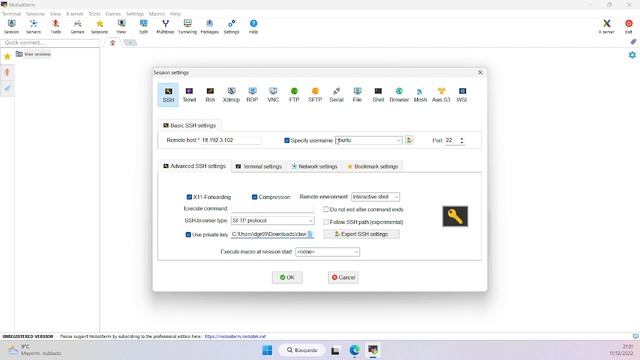Viewport: 640px width, 360px height.
Task: Open the Windows Start button
Action: point(267,350)
